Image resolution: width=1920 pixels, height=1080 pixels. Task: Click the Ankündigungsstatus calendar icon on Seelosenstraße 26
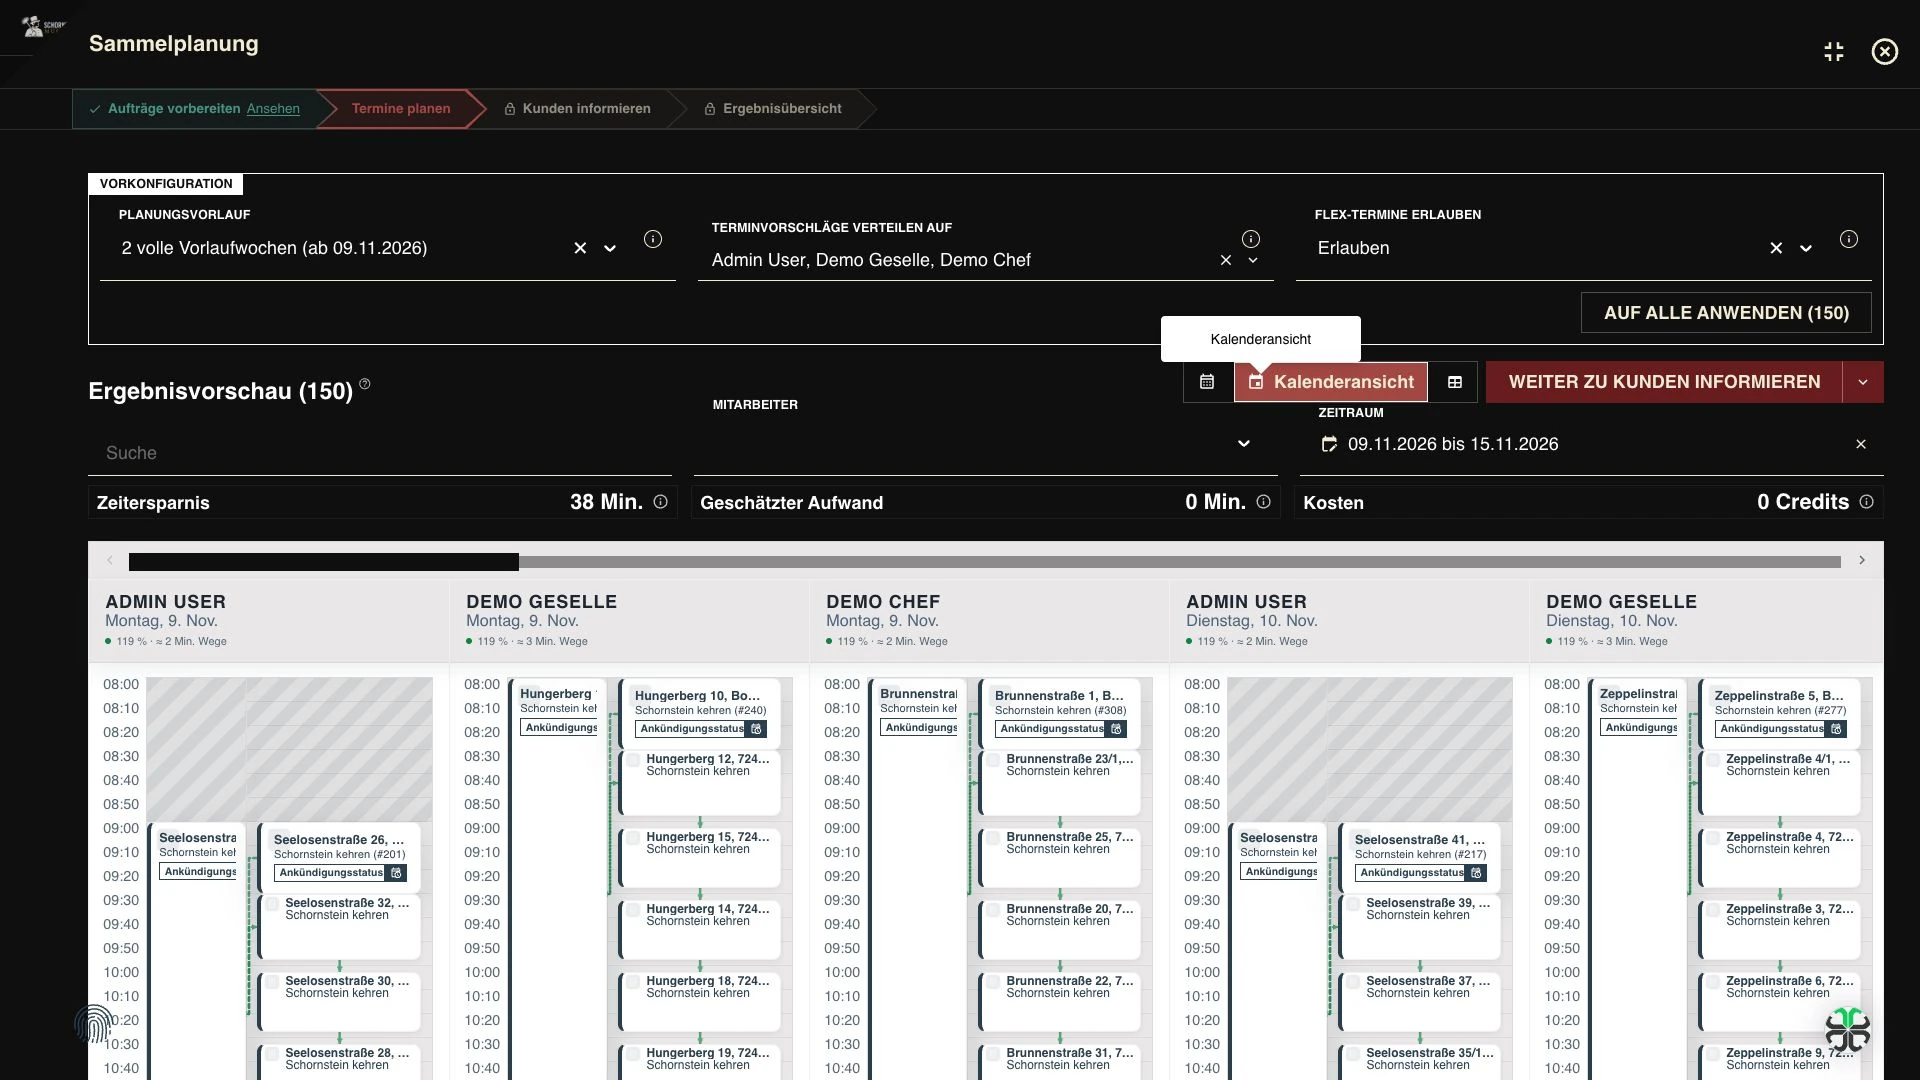pos(396,873)
